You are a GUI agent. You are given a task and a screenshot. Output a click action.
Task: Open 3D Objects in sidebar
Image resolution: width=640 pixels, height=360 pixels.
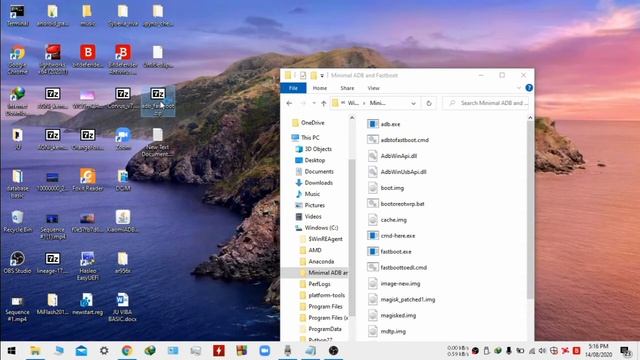pos(313,149)
